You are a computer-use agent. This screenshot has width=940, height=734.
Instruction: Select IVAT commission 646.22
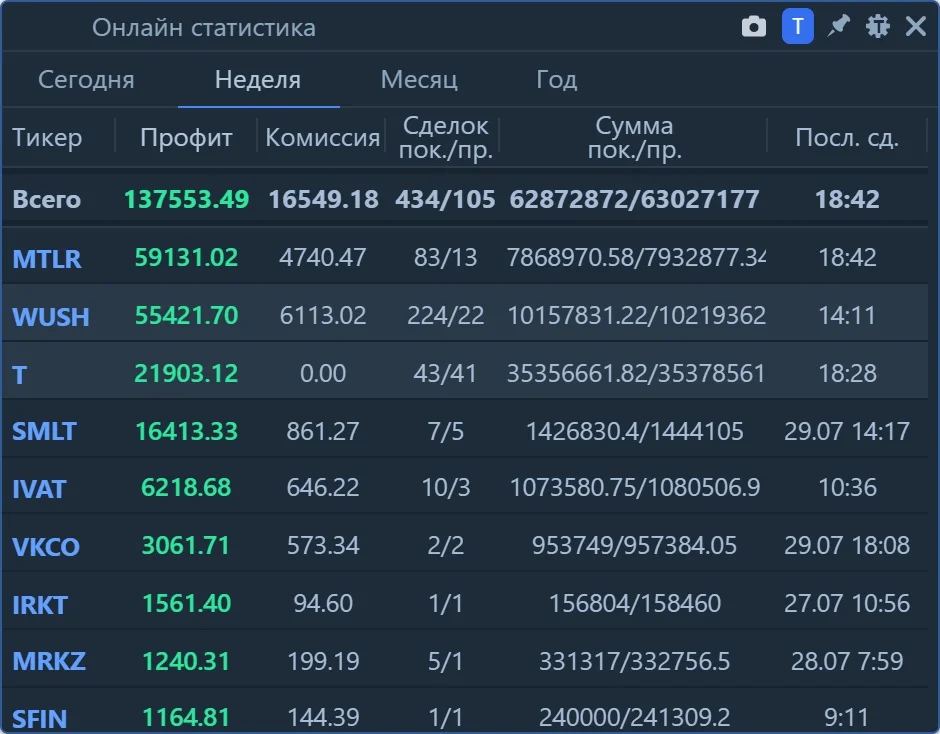(323, 487)
